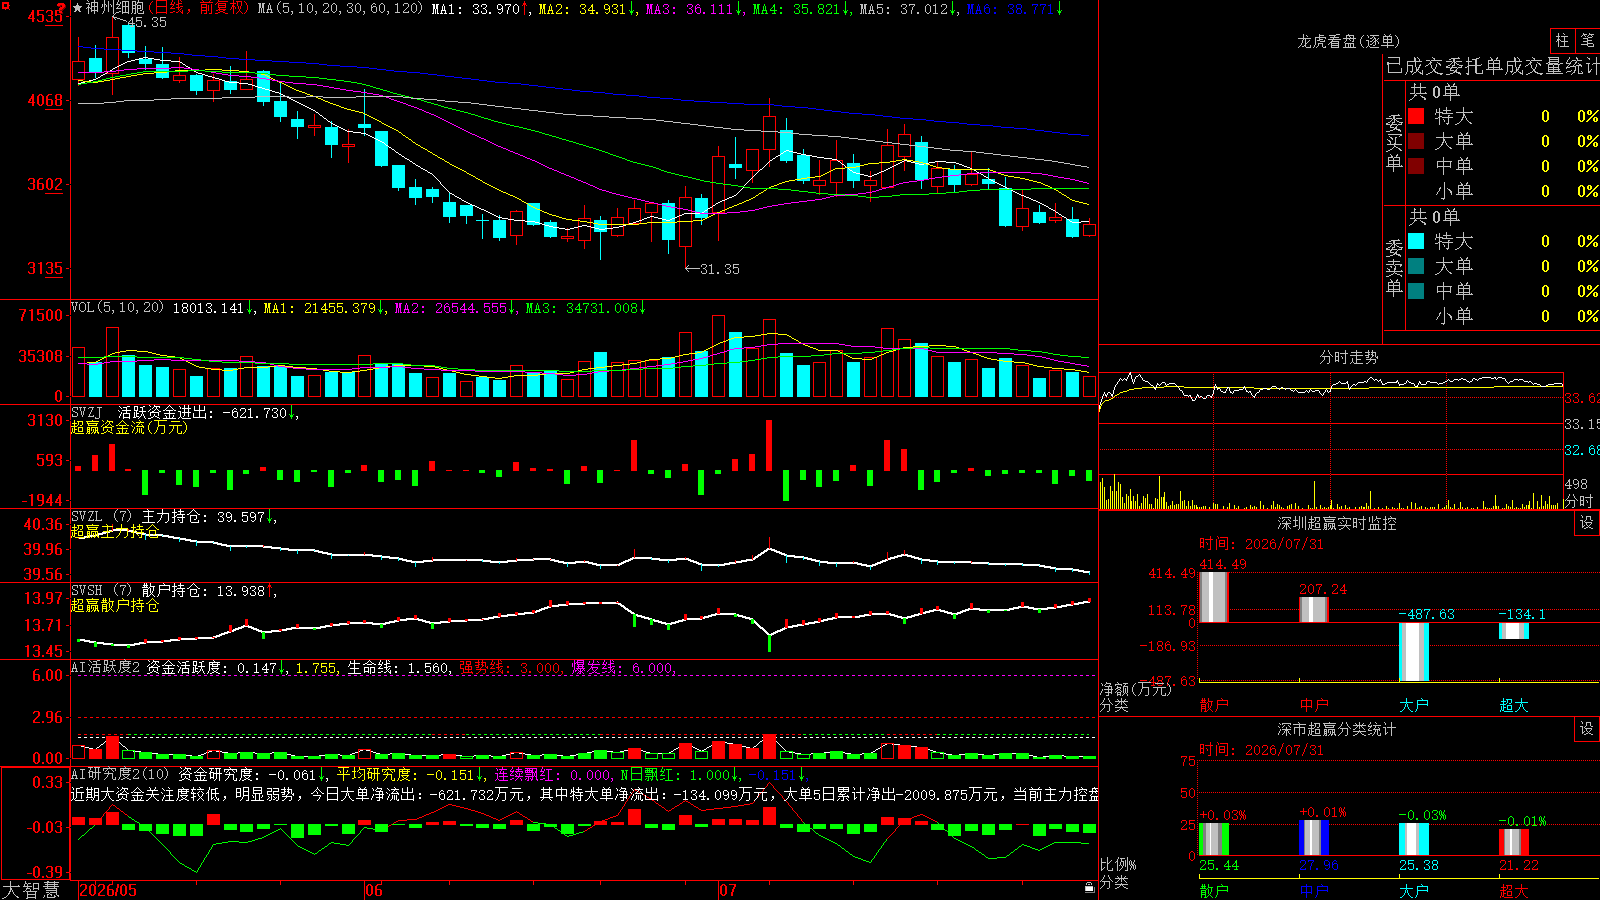Click the low price marker 31.35

(x=720, y=269)
